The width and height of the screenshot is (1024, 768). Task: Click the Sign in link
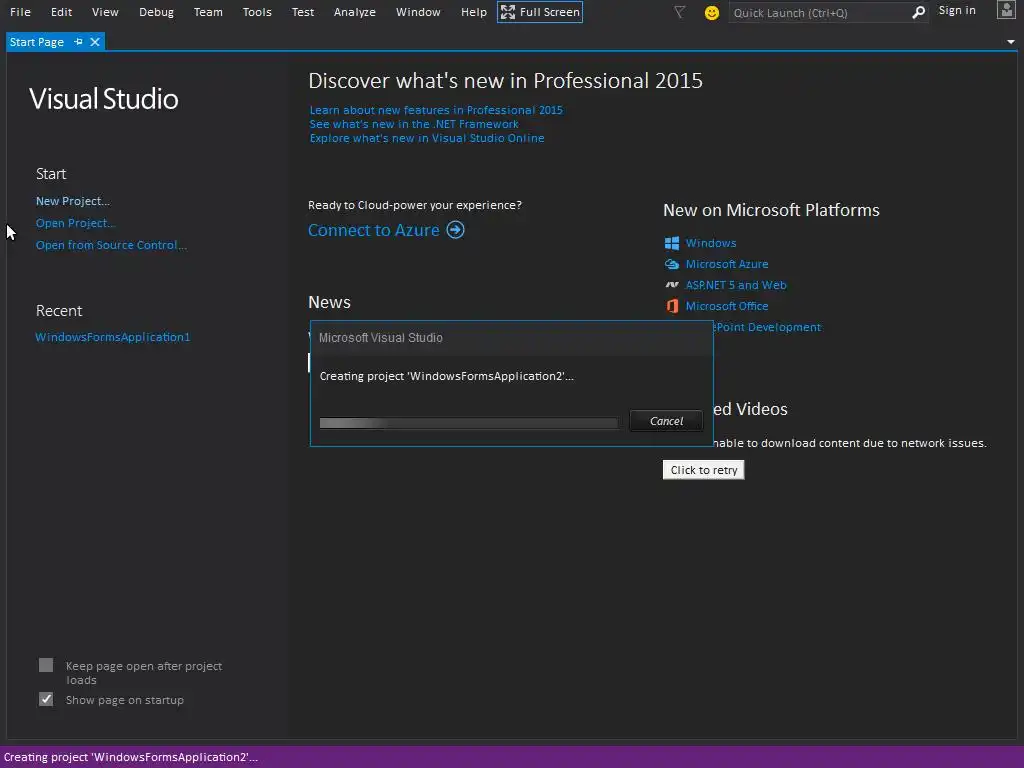[957, 10]
